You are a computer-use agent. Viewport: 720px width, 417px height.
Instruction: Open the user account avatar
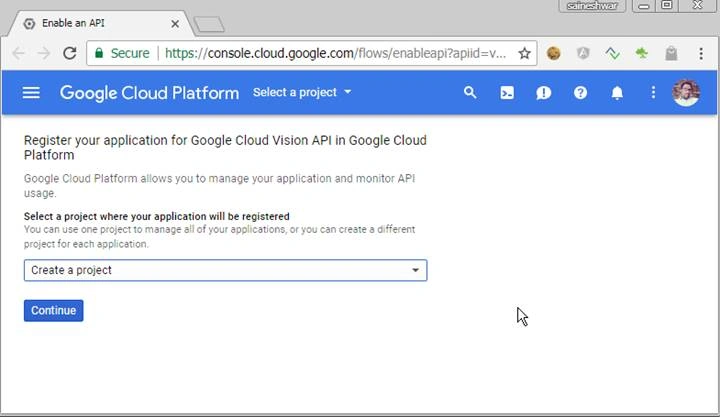click(x=686, y=93)
